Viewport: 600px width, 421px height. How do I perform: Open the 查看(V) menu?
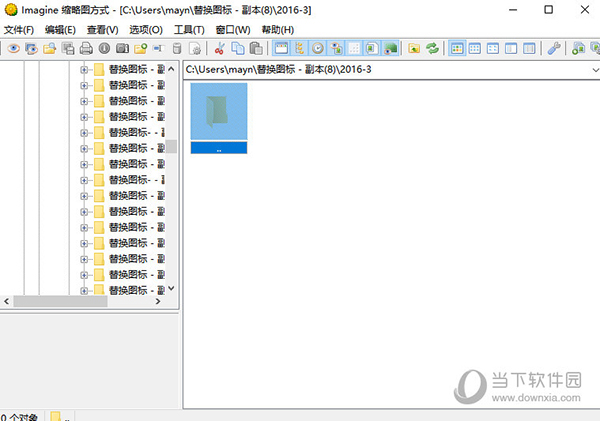[103, 30]
